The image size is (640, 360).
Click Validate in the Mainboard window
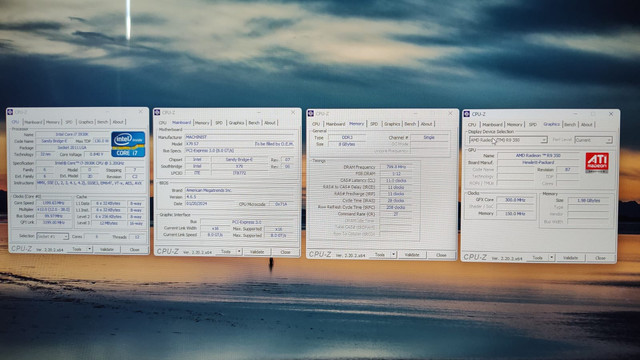pyautogui.click(x=257, y=252)
